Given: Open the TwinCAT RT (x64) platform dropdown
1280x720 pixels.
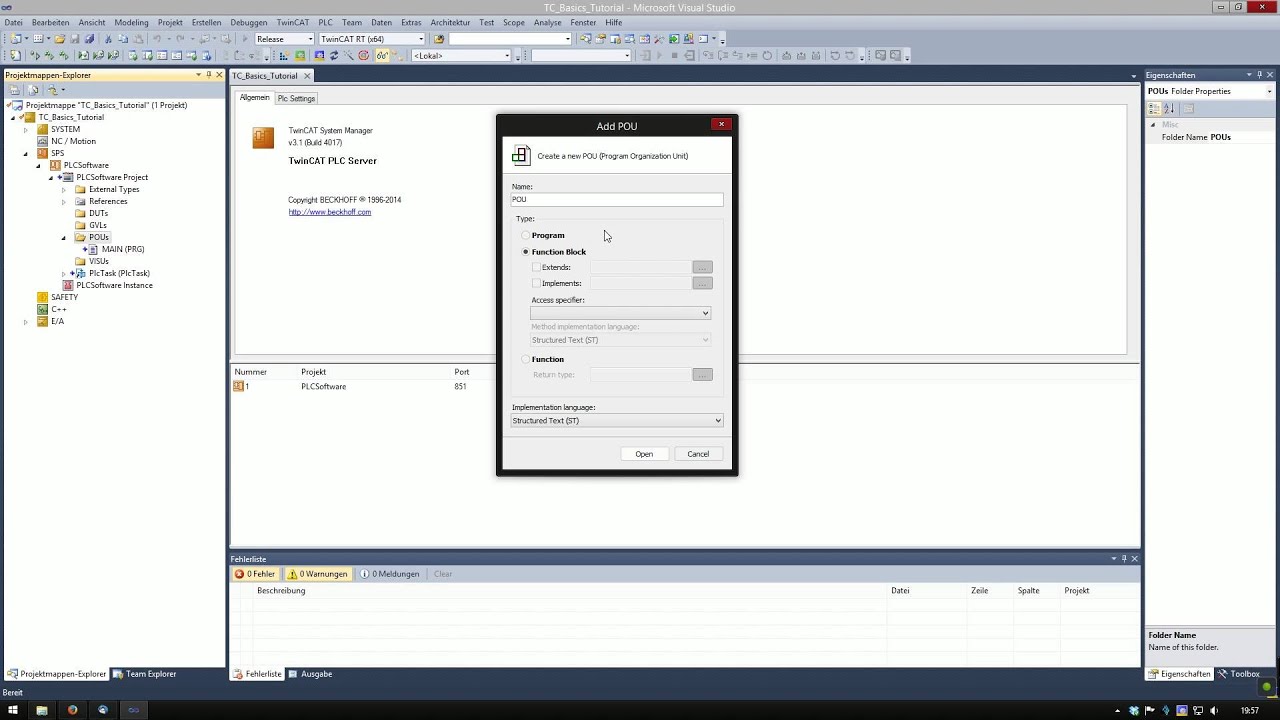Looking at the screenshot, I should coord(372,39).
